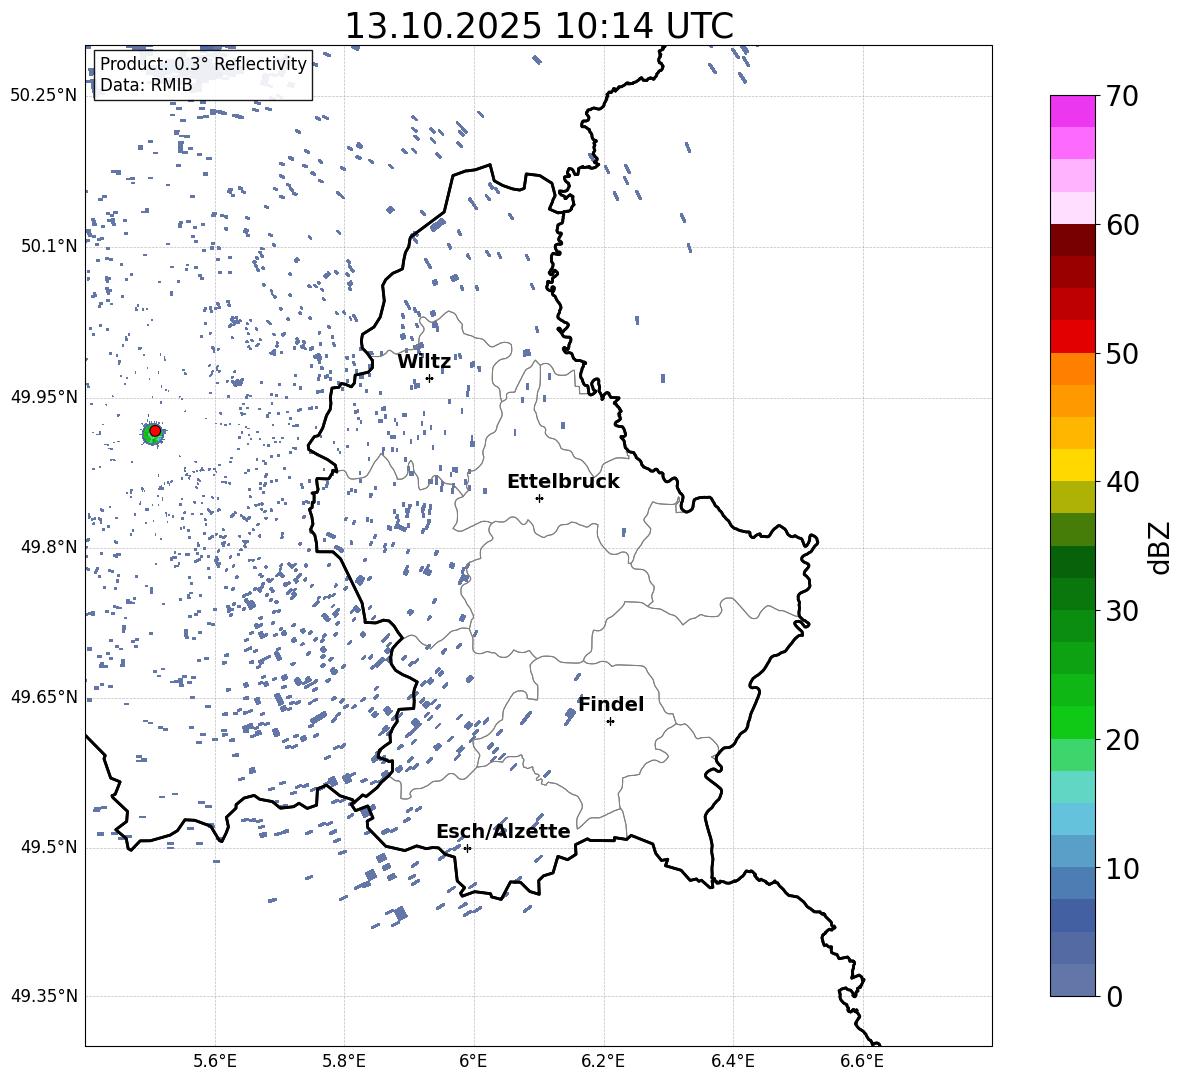Click the Wiltz station cross marker
The height and width of the screenshot is (1081, 1184).
(429, 378)
